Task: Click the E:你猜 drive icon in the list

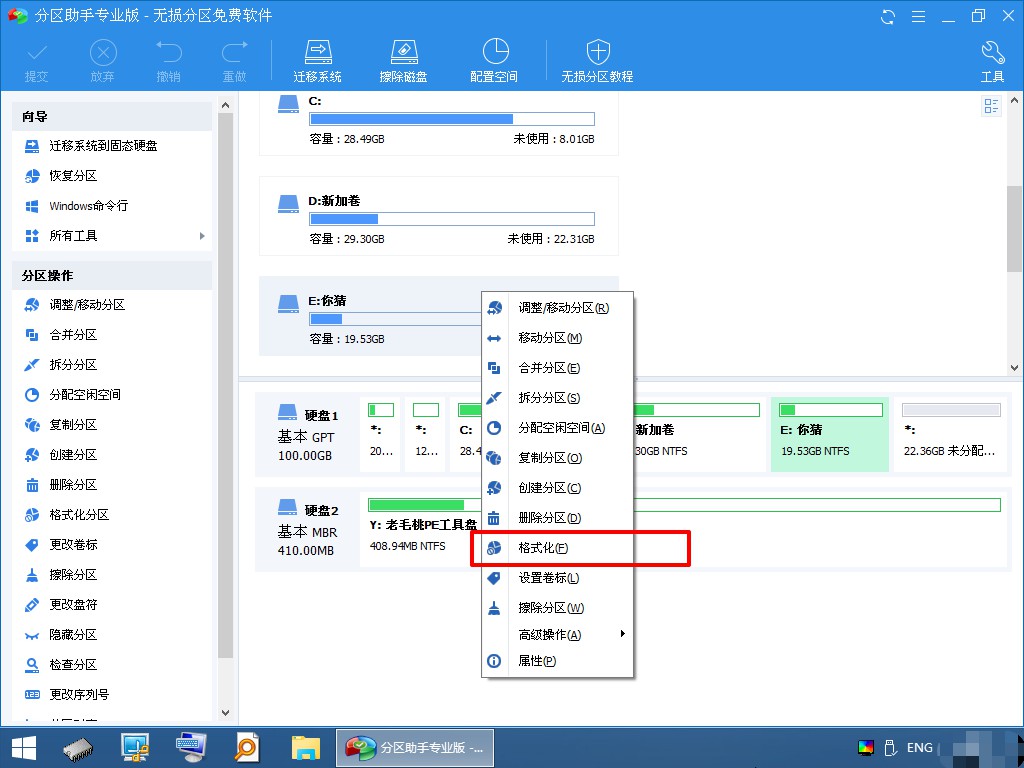Action: (x=288, y=303)
